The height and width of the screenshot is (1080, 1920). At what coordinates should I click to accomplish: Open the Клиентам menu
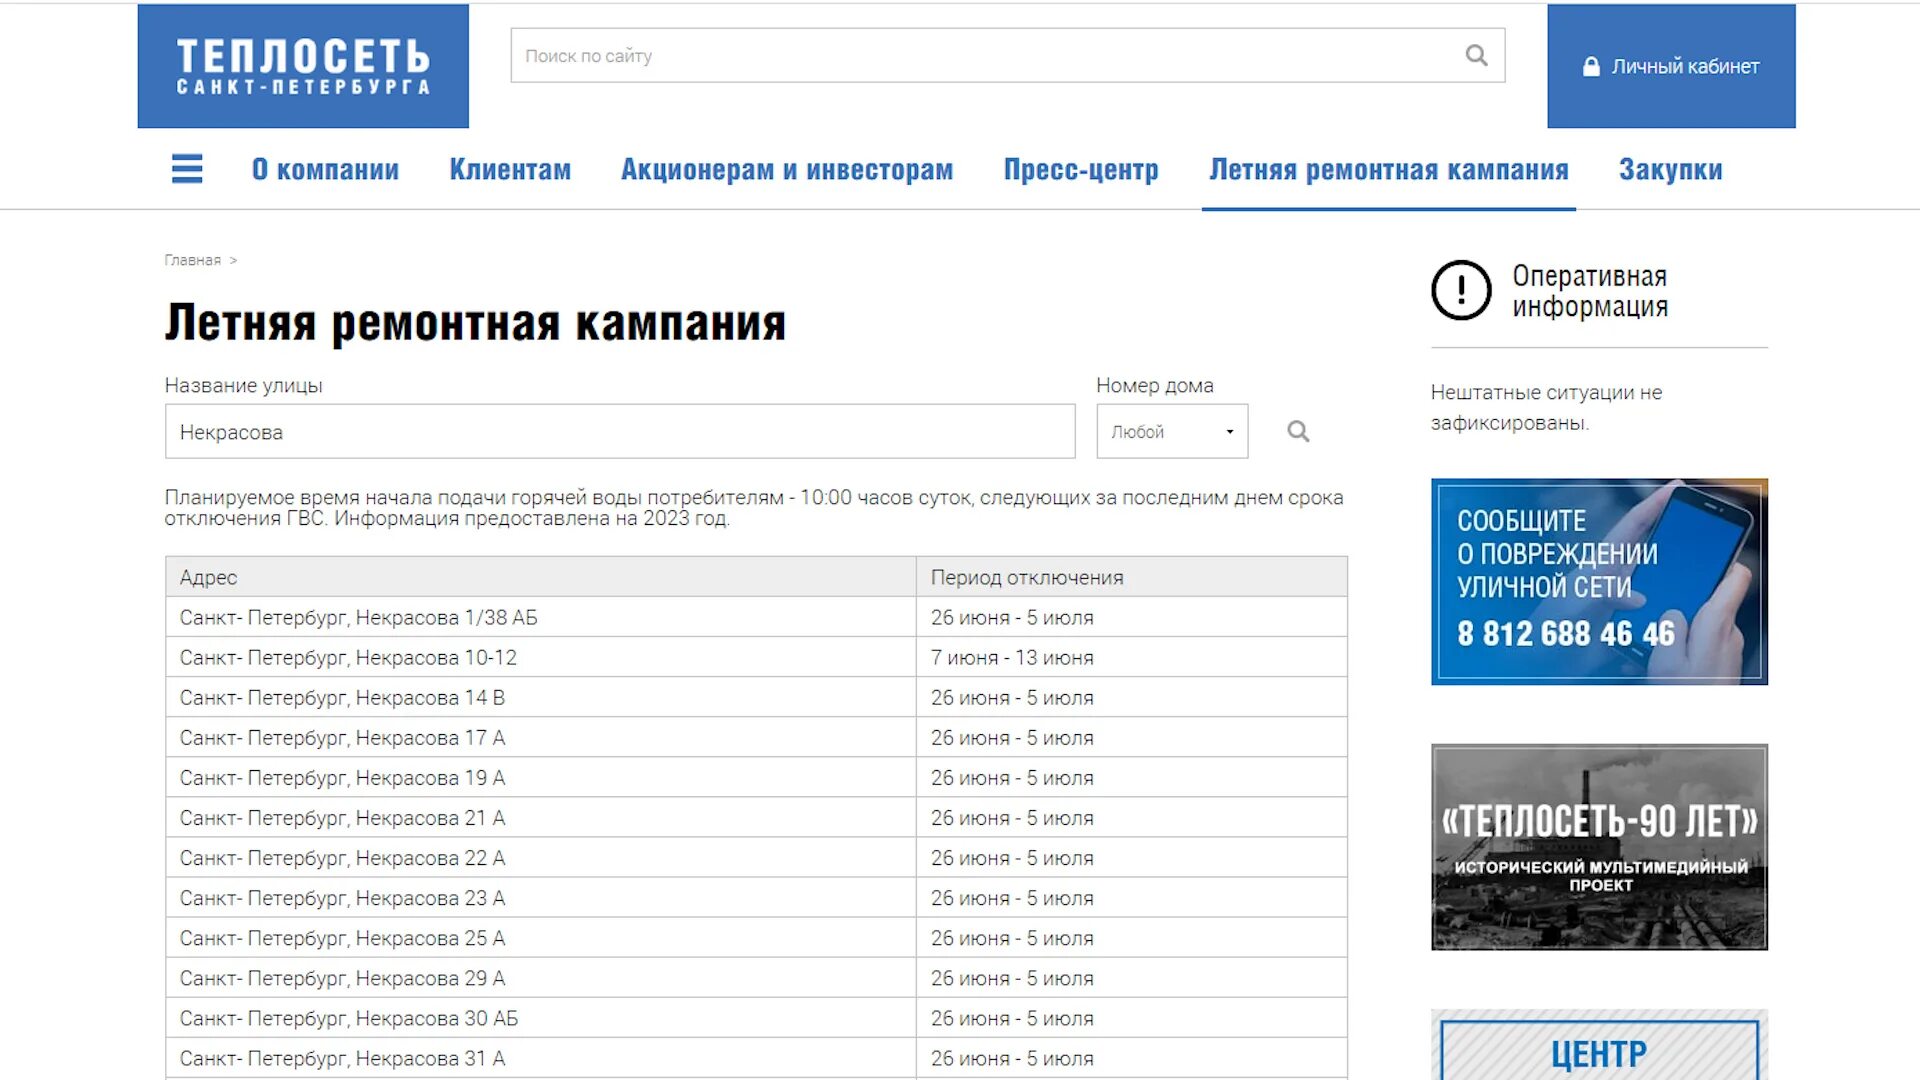click(510, 170)
